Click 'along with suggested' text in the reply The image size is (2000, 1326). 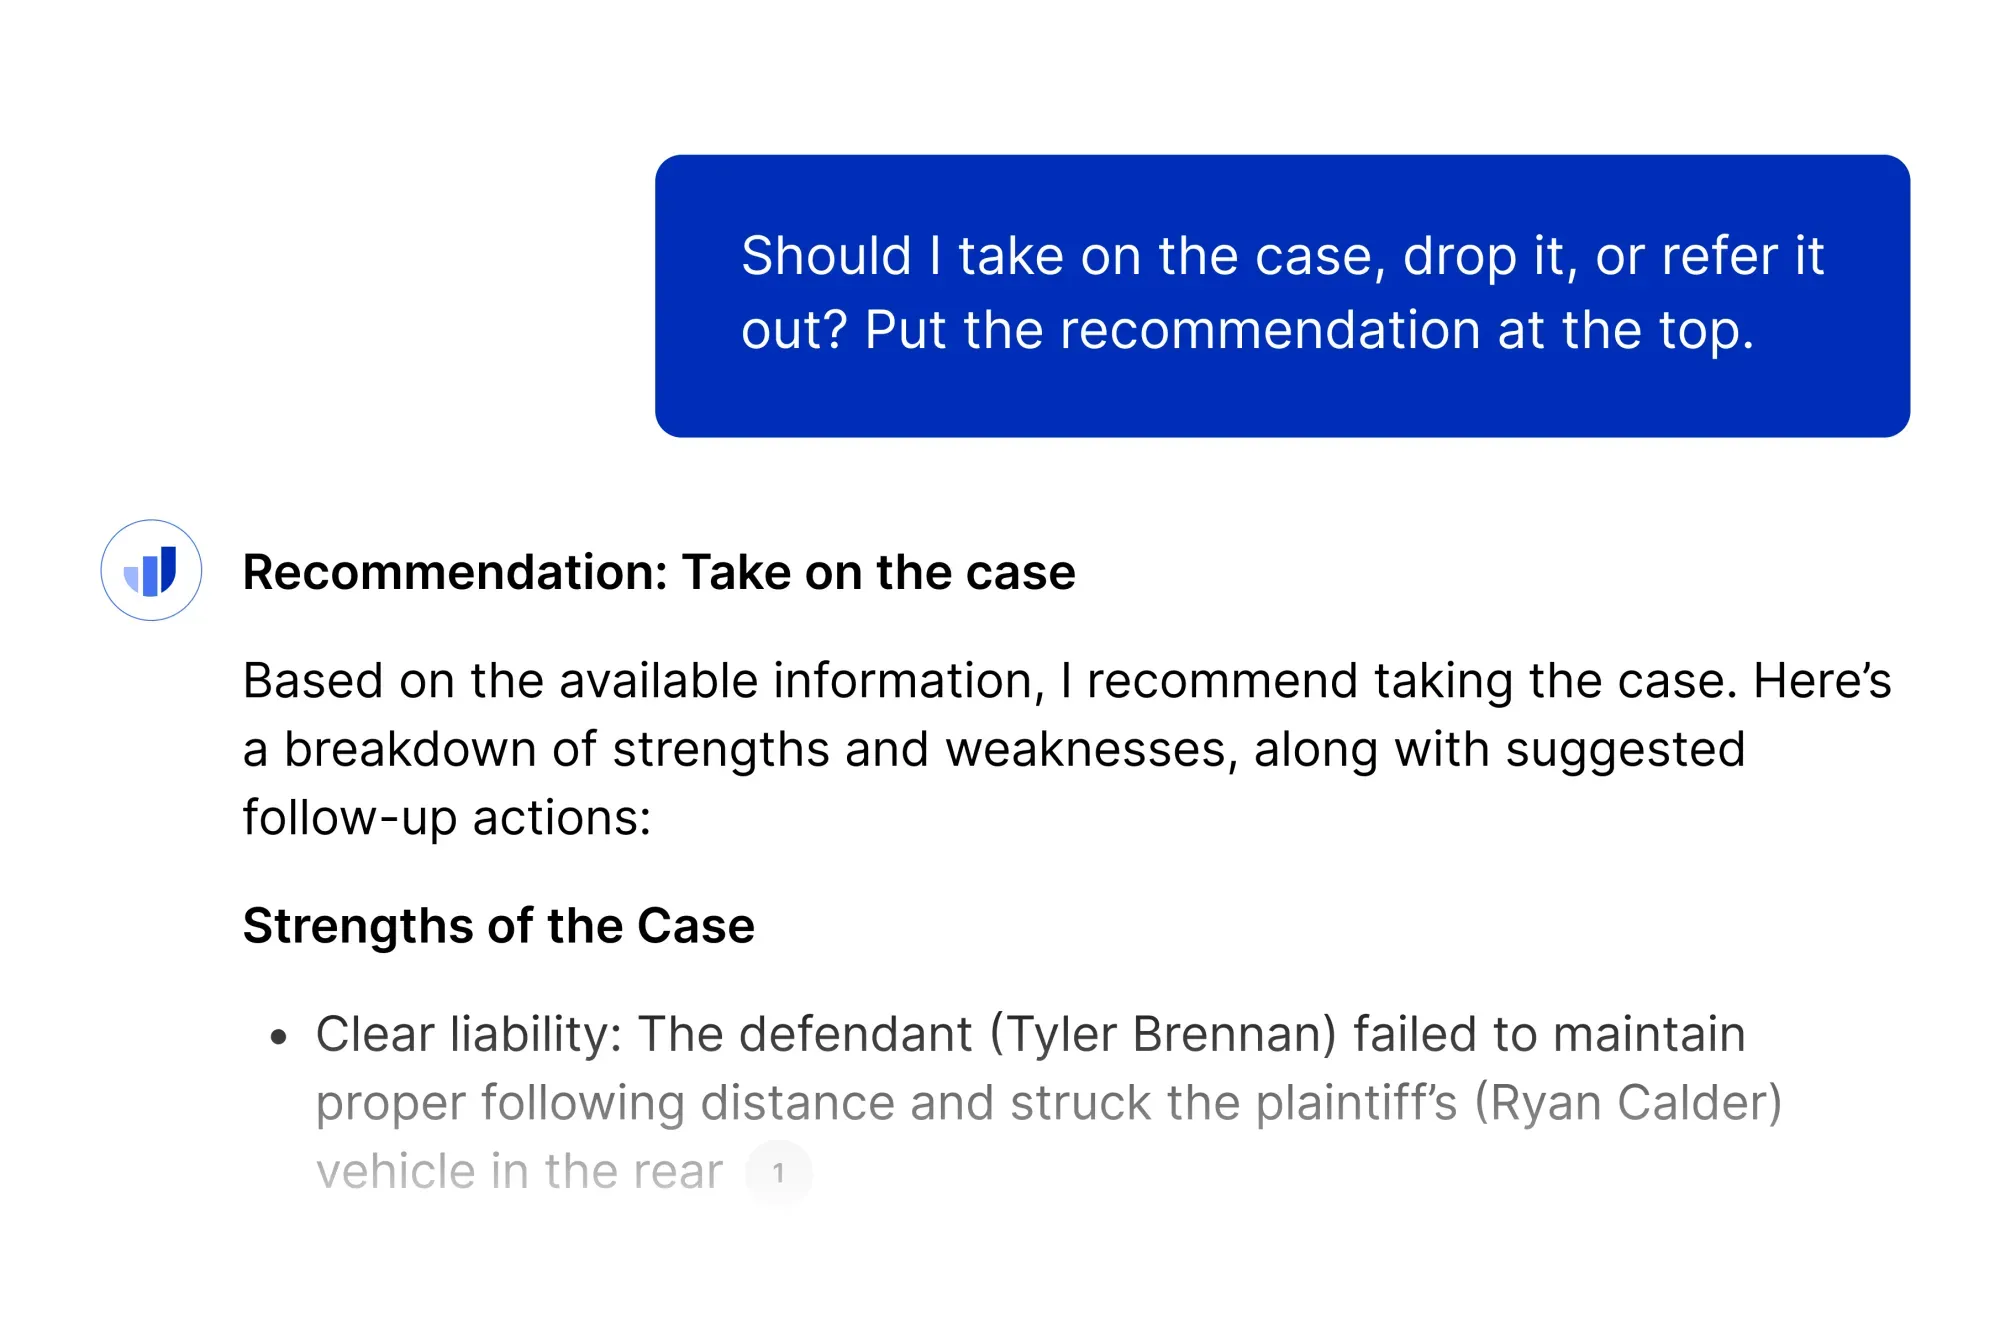[1498, 750]
